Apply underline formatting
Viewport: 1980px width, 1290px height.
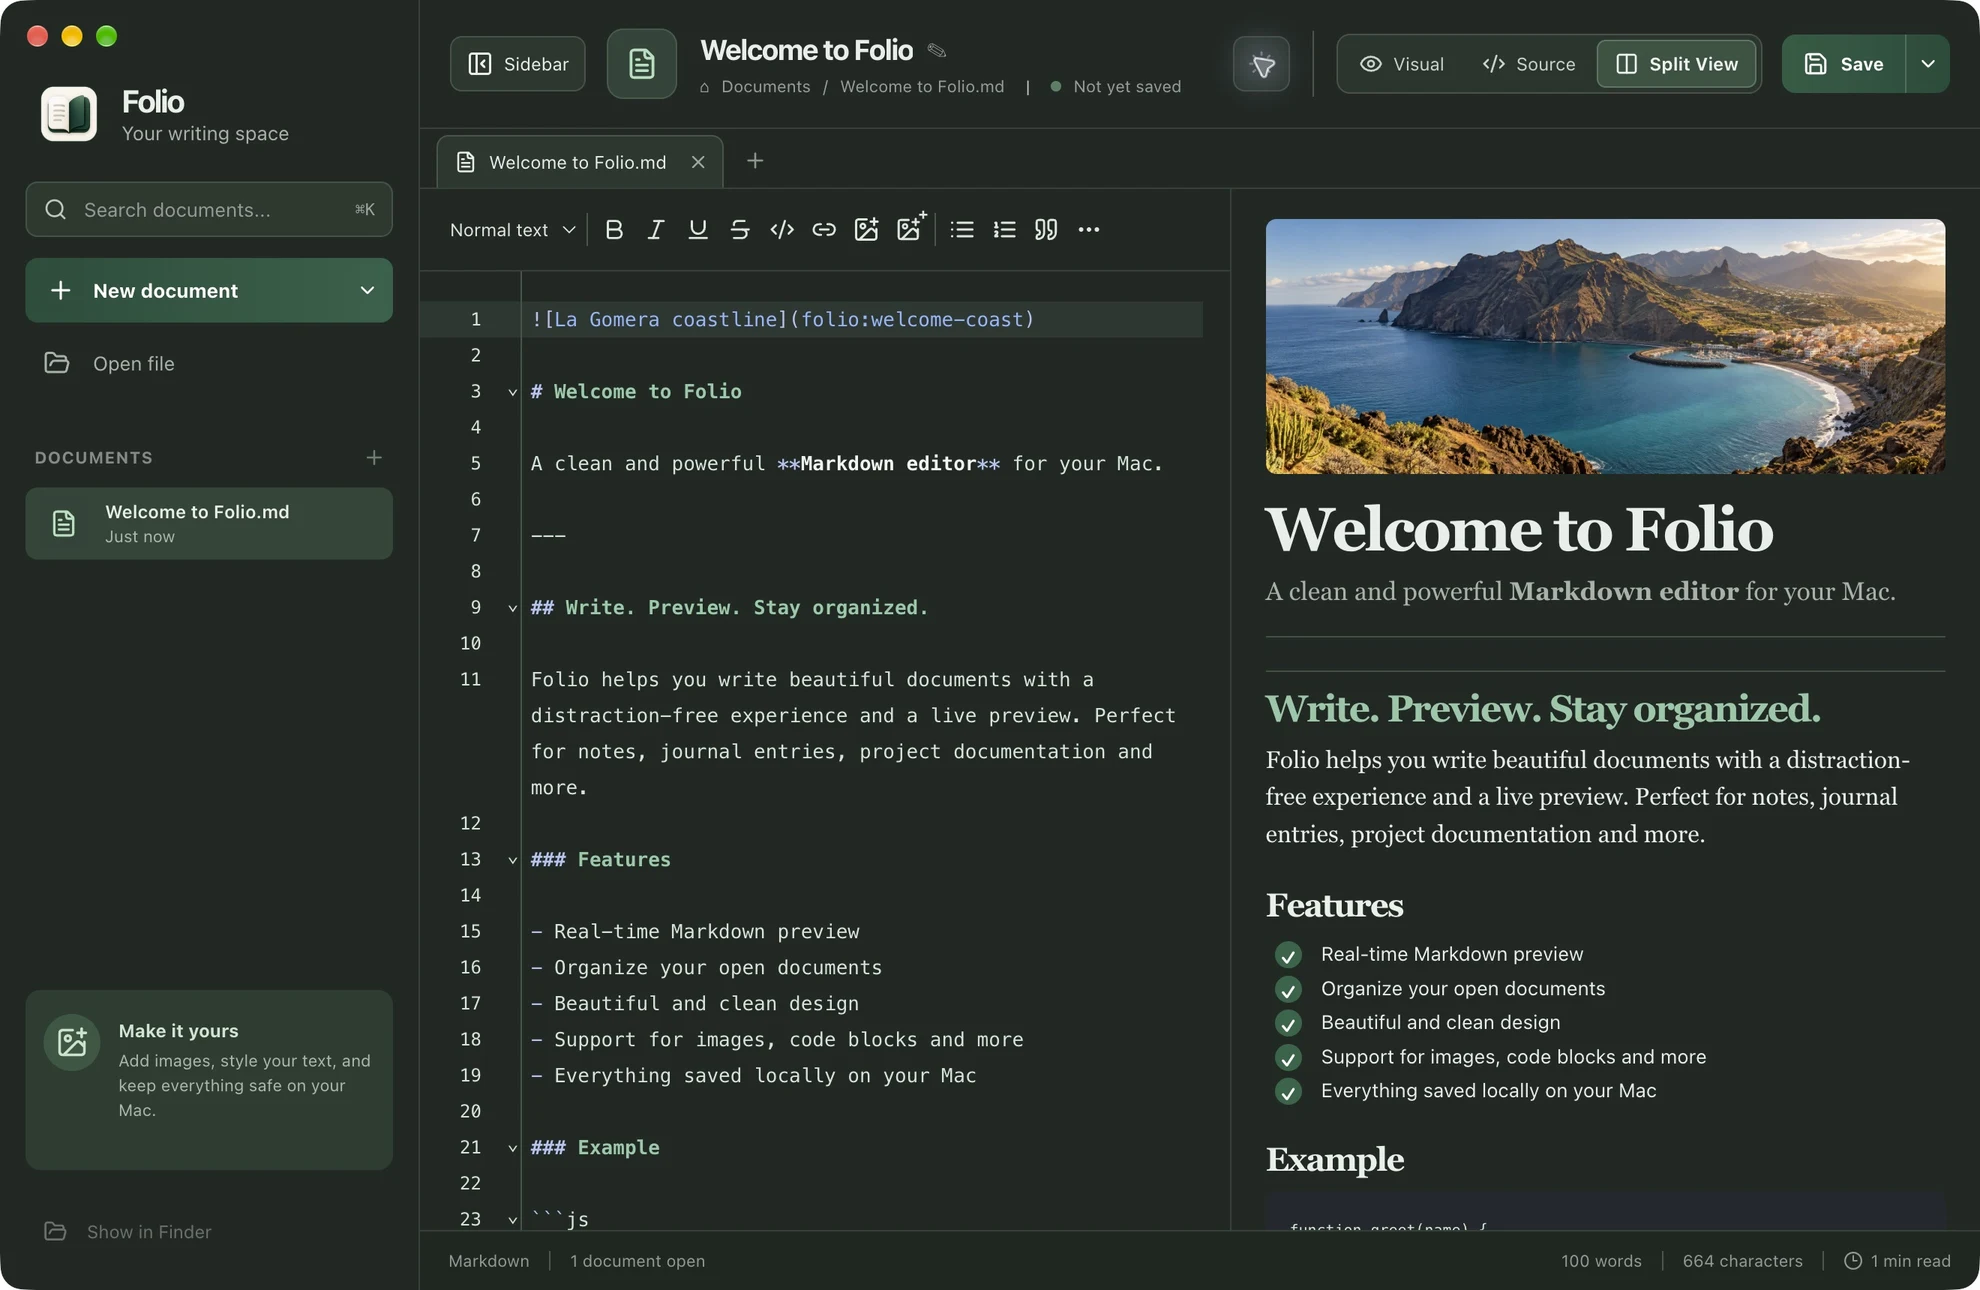coord(698,230)
